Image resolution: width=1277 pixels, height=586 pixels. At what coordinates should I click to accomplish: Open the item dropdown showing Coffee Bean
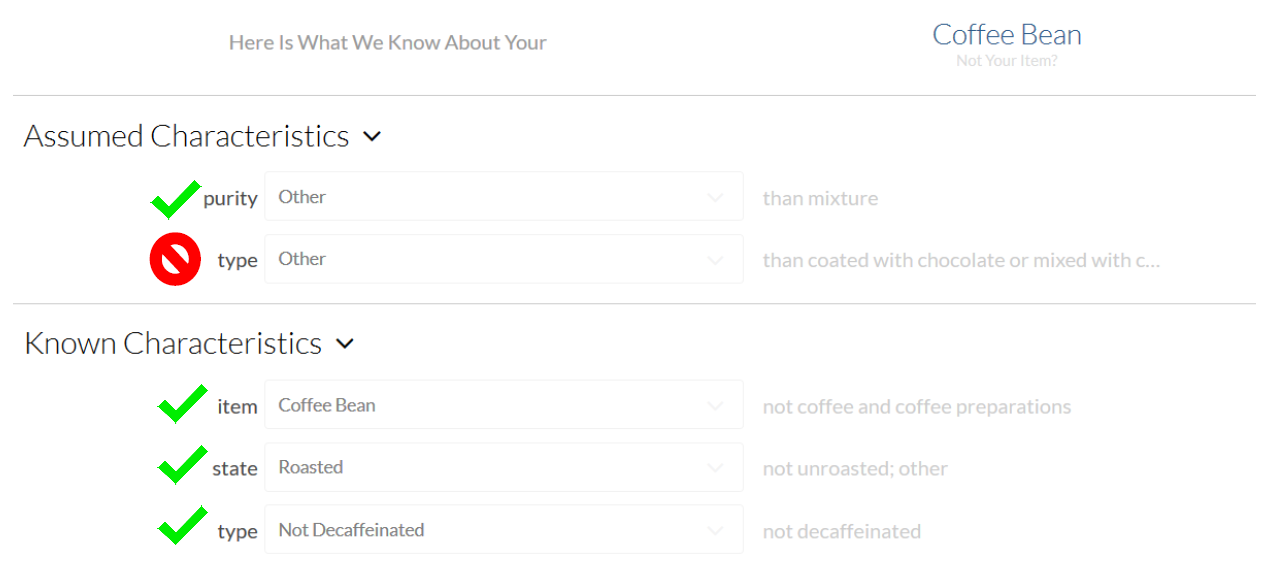504,405
